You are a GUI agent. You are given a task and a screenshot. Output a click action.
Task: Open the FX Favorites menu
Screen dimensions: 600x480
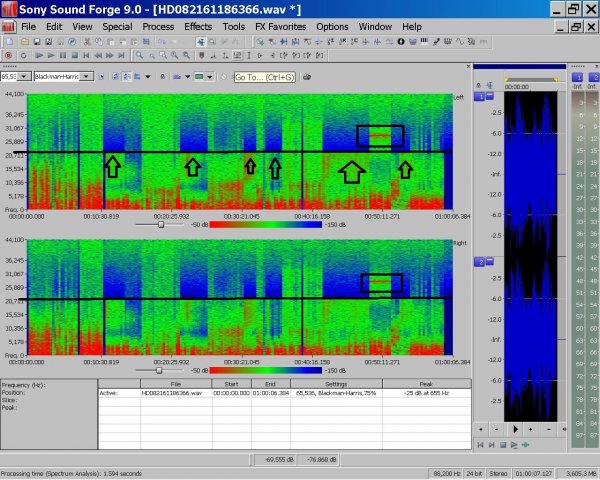tap(280, 26)
